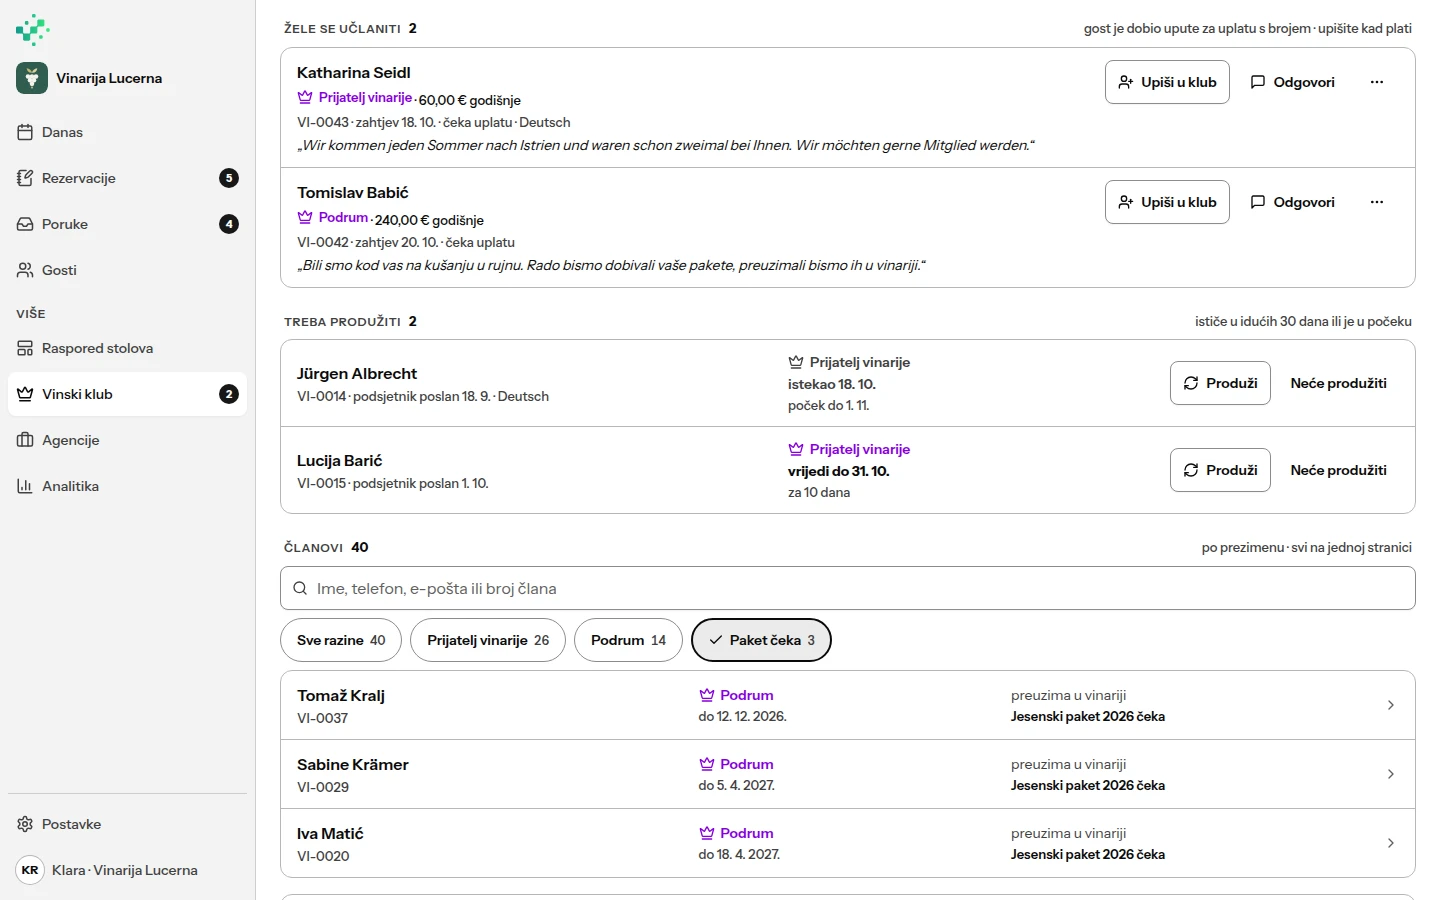Click Tomaž Kralj's Podrum crown icon
This screenshot has width=1440, height=900.
pos(707,695)
